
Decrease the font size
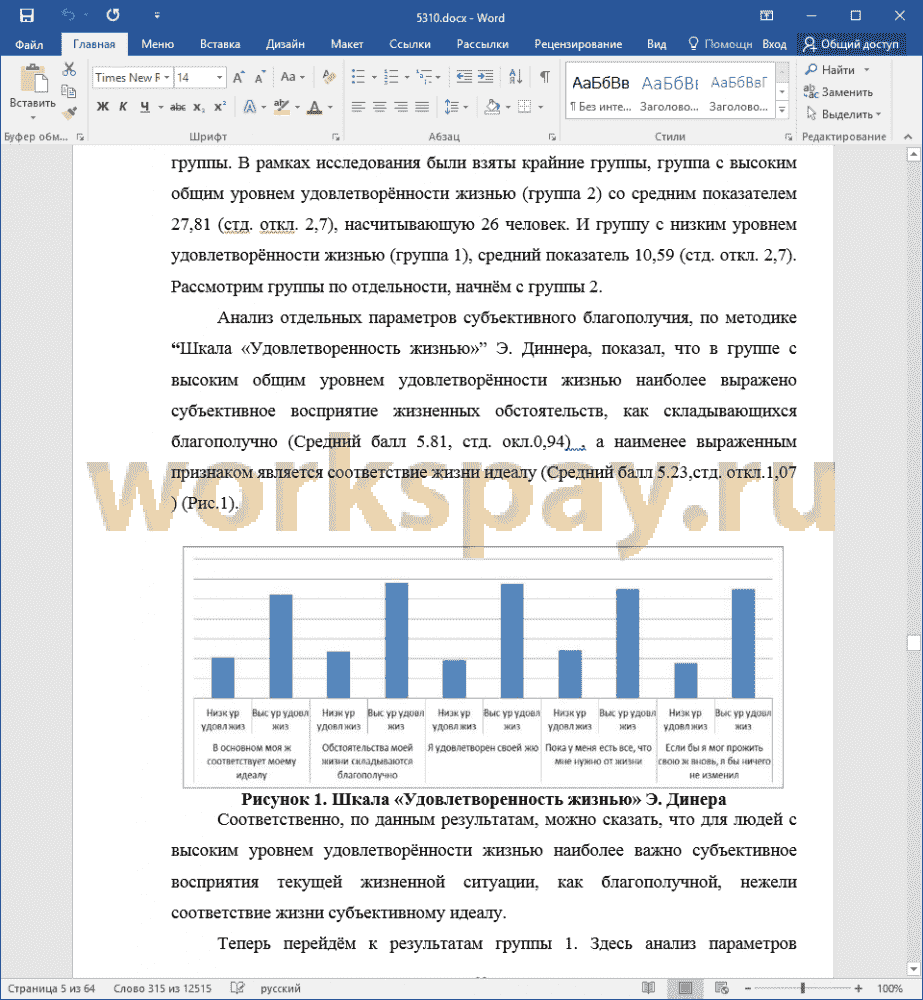[259, 78]
